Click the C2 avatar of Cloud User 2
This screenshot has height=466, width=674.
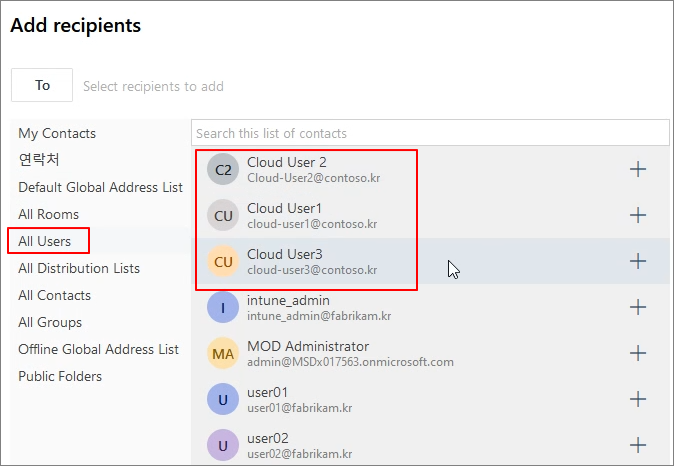coord(223,169)
